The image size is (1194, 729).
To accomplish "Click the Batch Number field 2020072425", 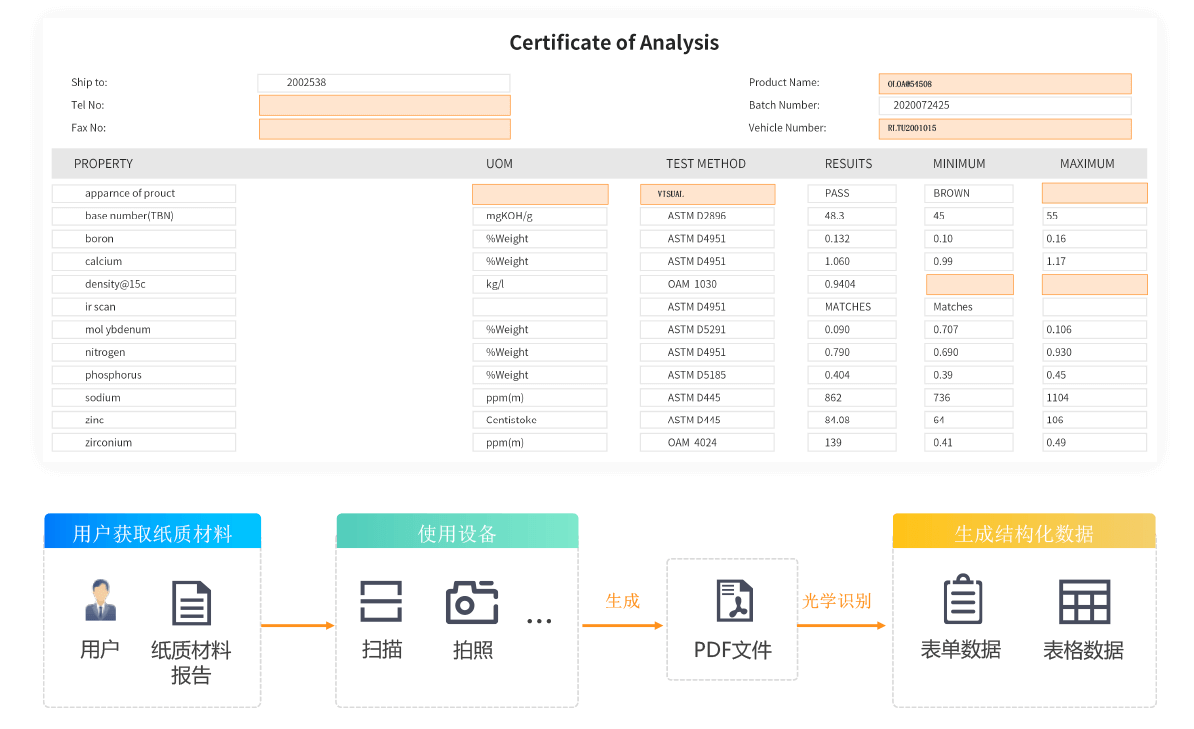I will 1005,106.
